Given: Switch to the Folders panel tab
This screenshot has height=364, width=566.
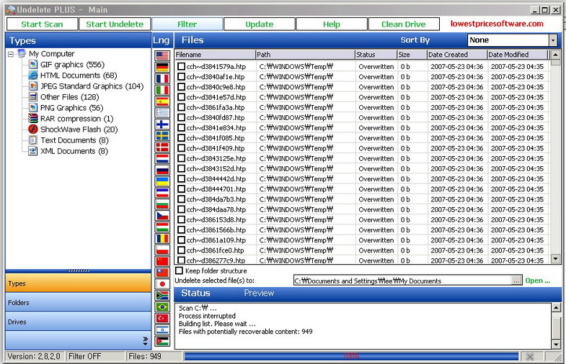Looking at the screenshot, I should [78, 302].
